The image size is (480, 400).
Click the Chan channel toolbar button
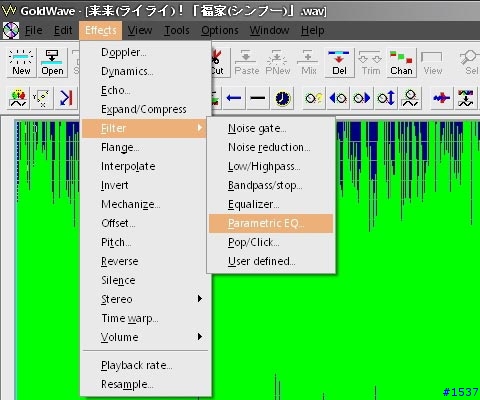pos(402,63)
